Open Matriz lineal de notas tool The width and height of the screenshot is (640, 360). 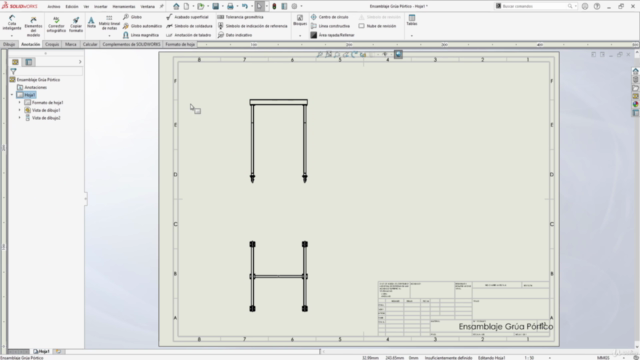tap(109, 23)
